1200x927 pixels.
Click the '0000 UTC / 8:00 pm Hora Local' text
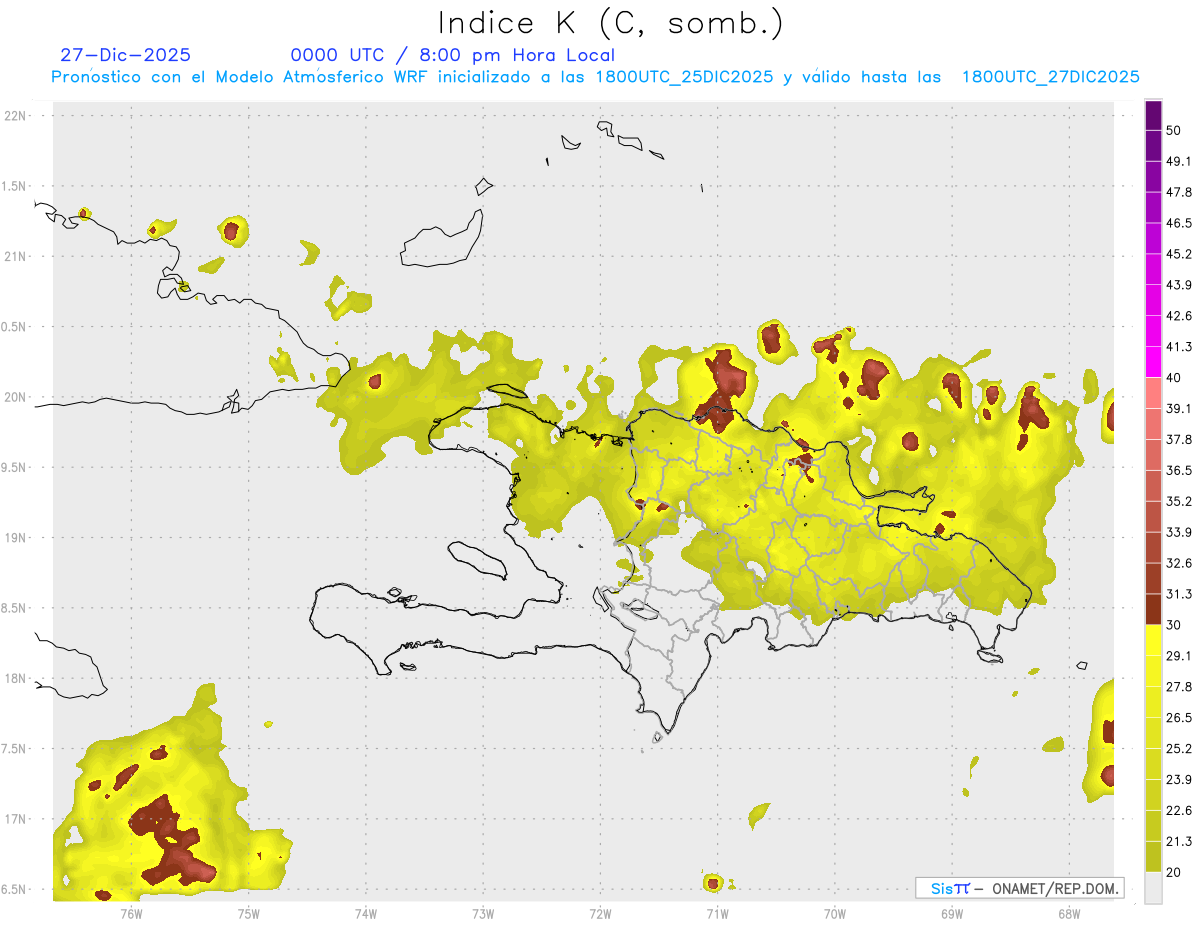(453, 55)
